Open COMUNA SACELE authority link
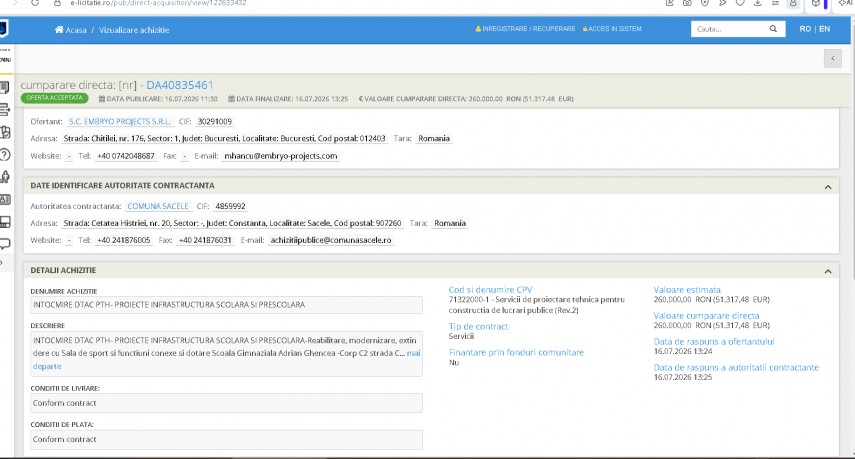855x459 pixels. tap(158, 206)
